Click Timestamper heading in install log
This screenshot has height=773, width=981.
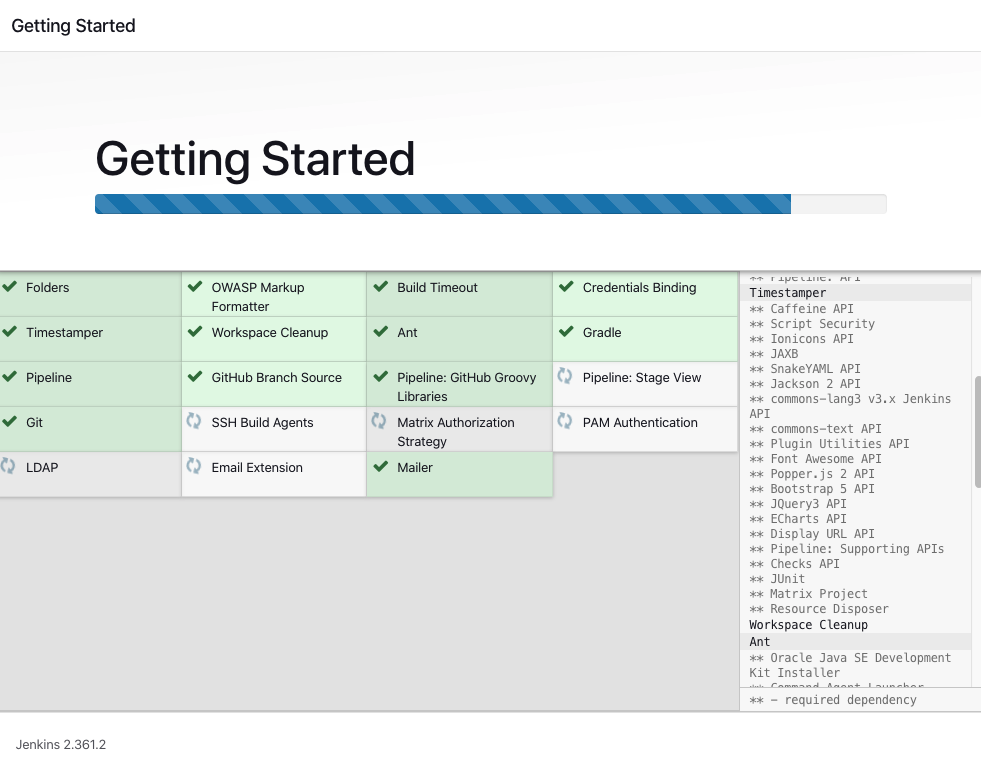point(788,293)
